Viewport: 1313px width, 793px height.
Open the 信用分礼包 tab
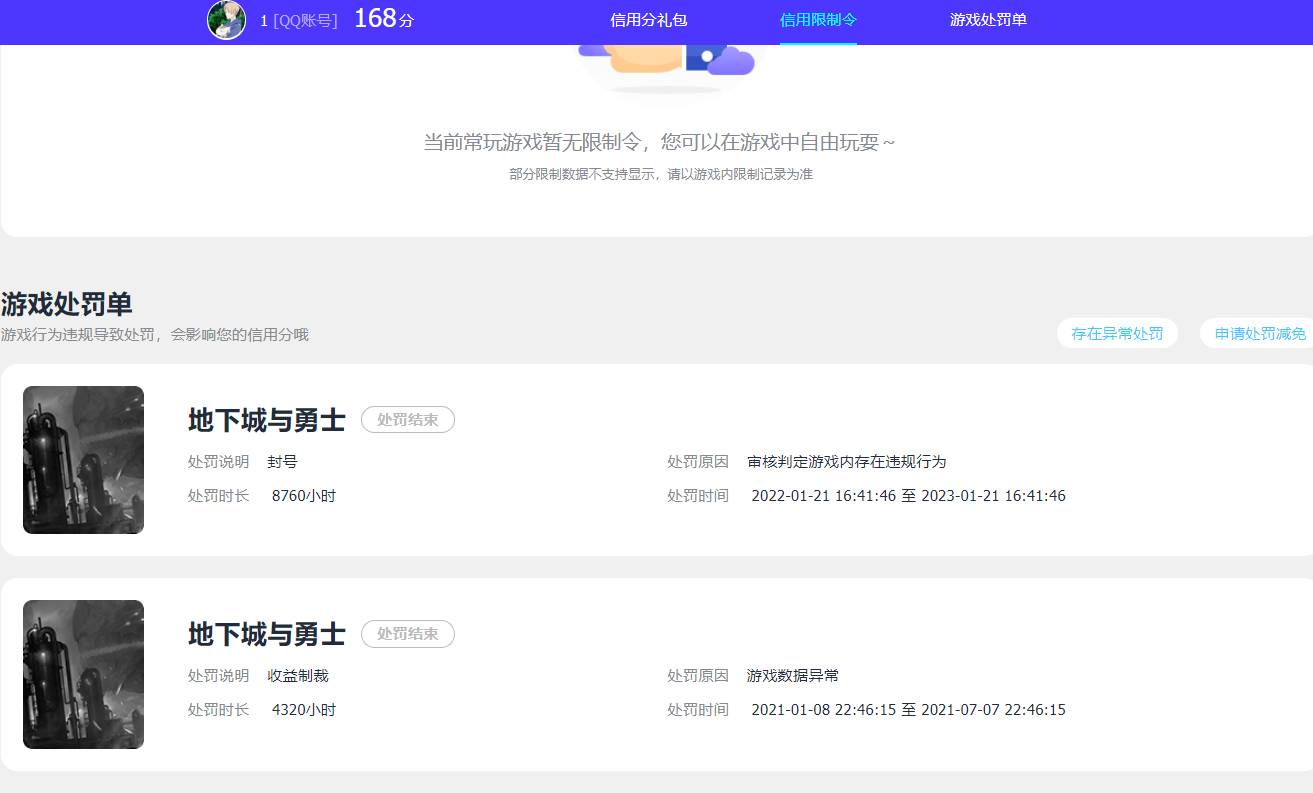click(648, 20)
